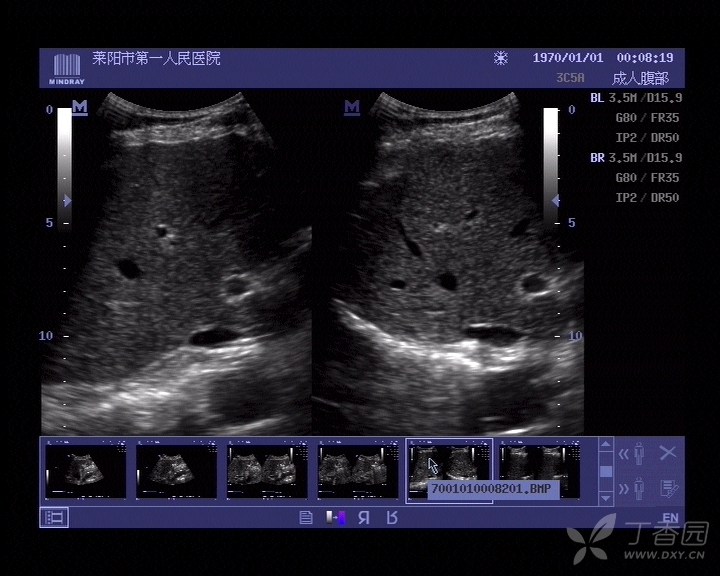
Task: Click the 7001010008201.BMP filename tooltip
Action: click(x=493, y=489)
